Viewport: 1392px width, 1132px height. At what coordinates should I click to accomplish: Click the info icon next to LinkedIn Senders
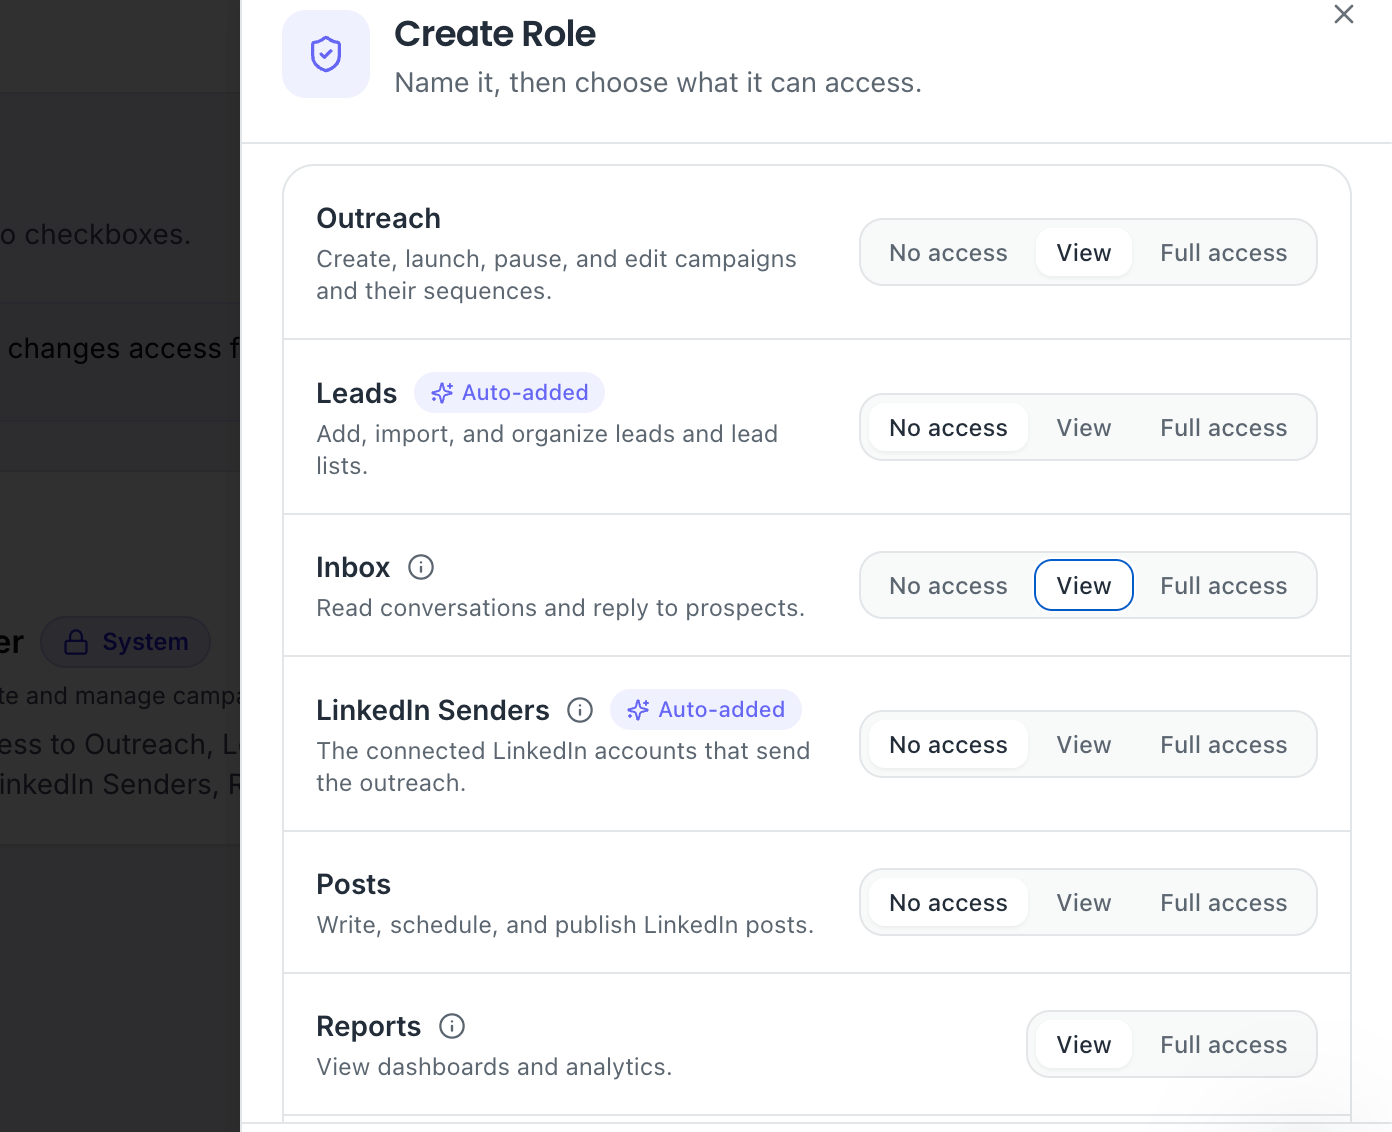[580, 710]
